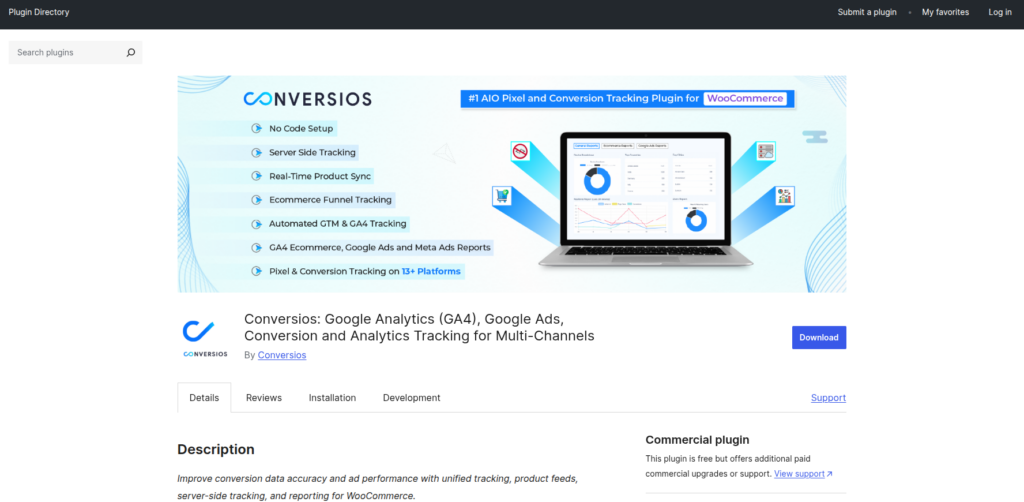The image size is (1024, 502).
Task: Click the WooCommerce badge in banner
Action: [x=744, y=99]
